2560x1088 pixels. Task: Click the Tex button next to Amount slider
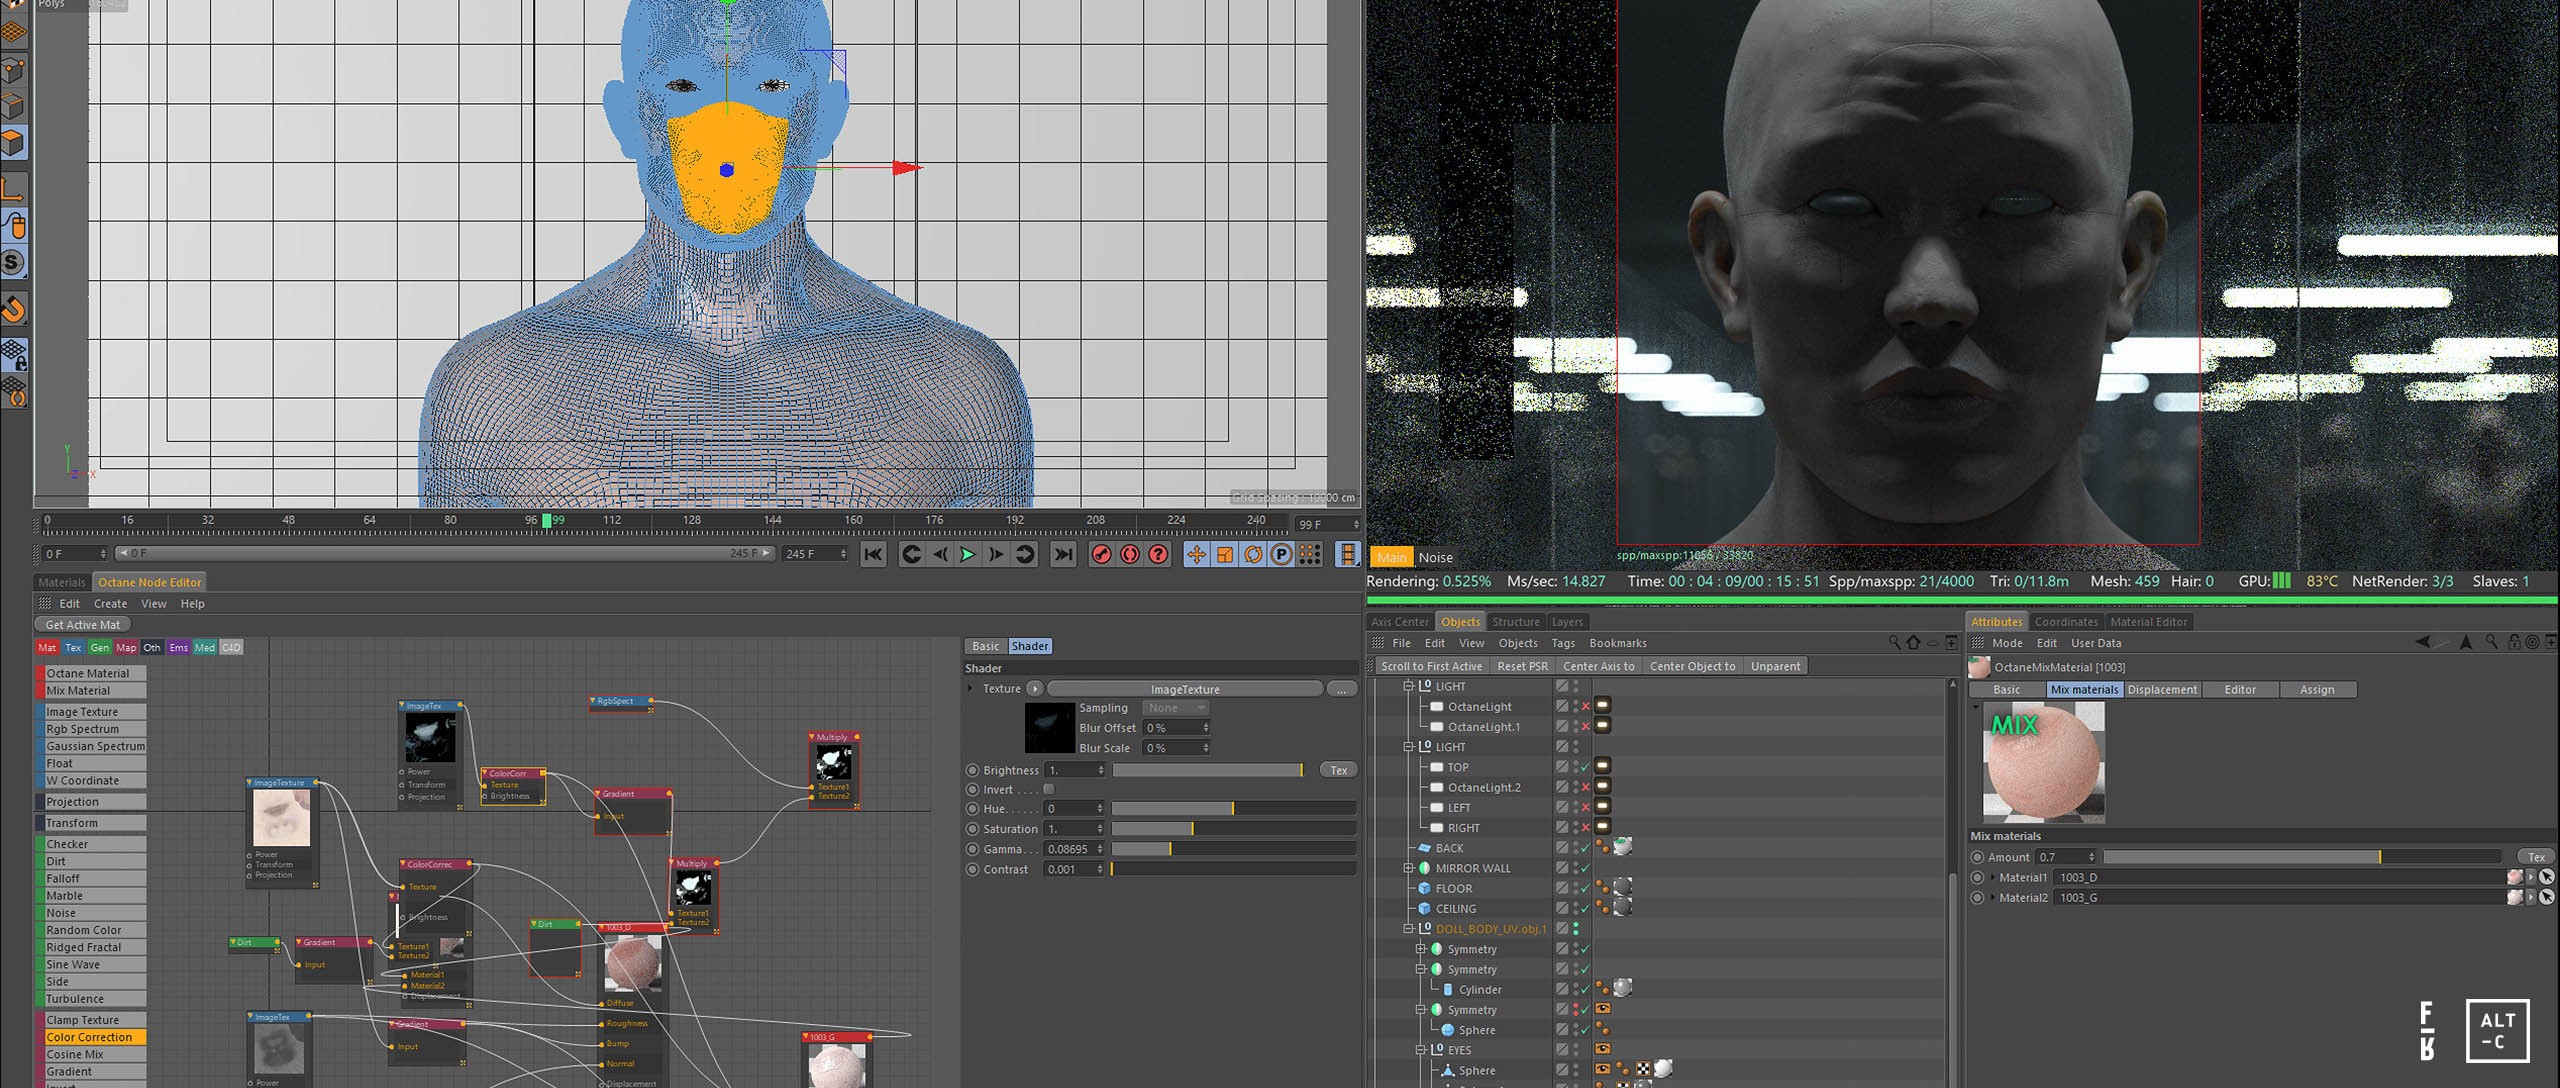[x=2536, y=857]
